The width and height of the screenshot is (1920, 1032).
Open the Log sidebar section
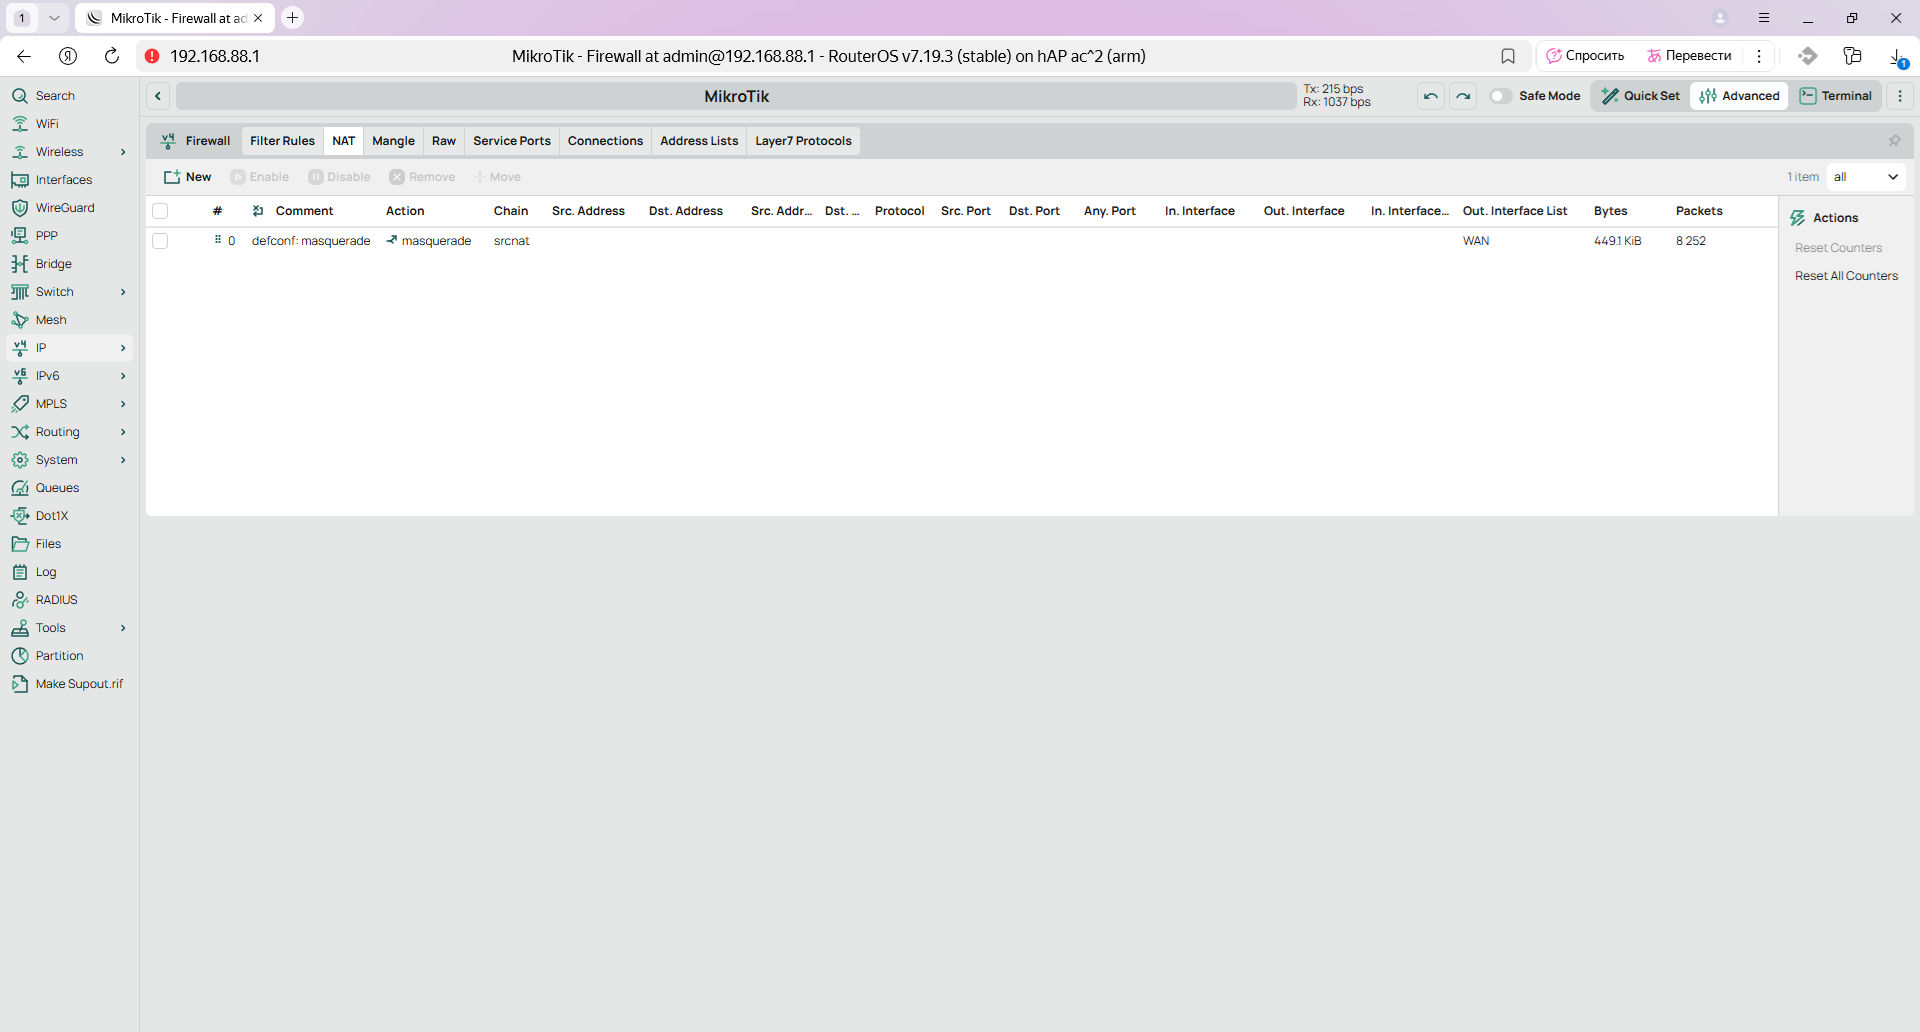pyautogui.click(x=46, y=572)
